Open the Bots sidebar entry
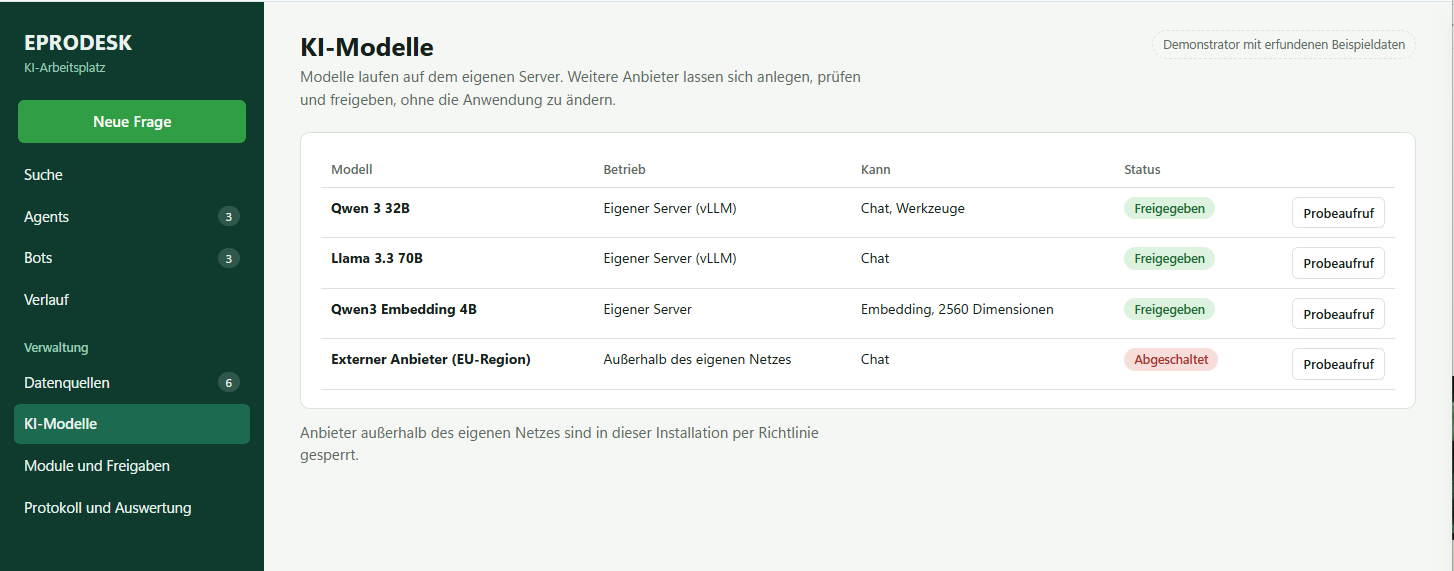Viewport: 1454px width, 571px height. [x=132, y=258]
